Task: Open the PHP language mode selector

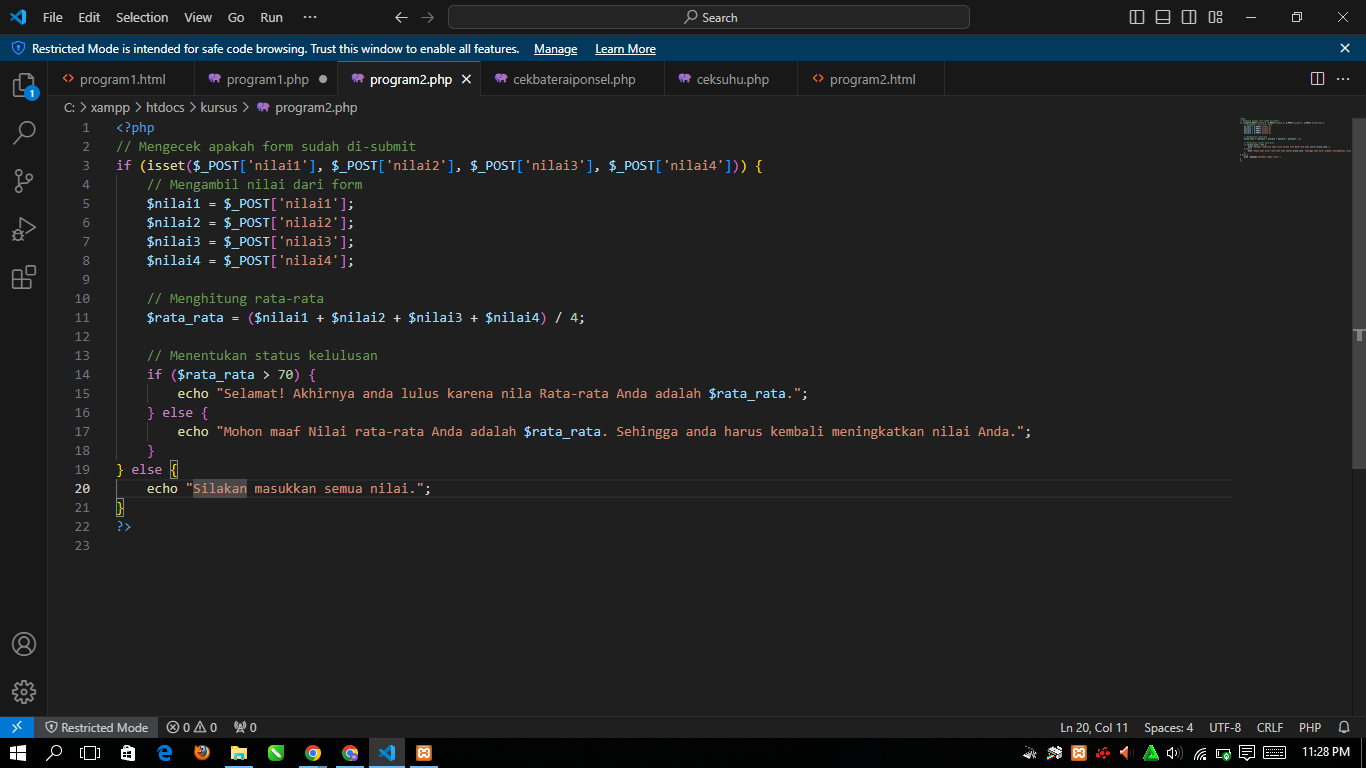Action: pyautogui.click(x=1309, y=727)
